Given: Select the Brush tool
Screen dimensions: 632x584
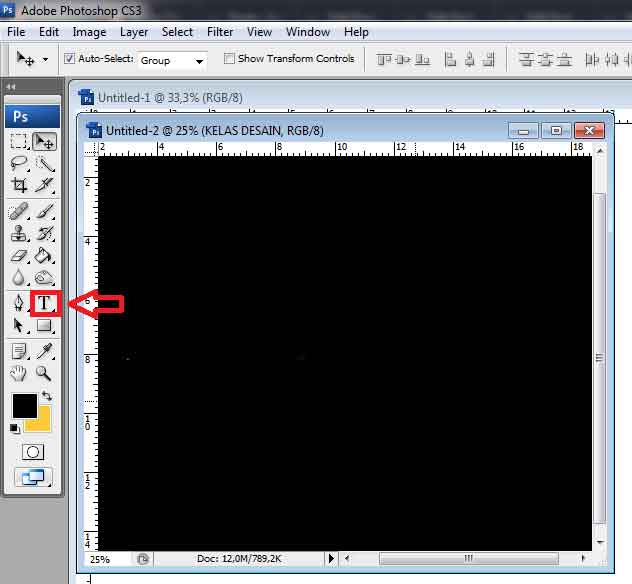Looking at the screenshot, I should click(44, 211).
